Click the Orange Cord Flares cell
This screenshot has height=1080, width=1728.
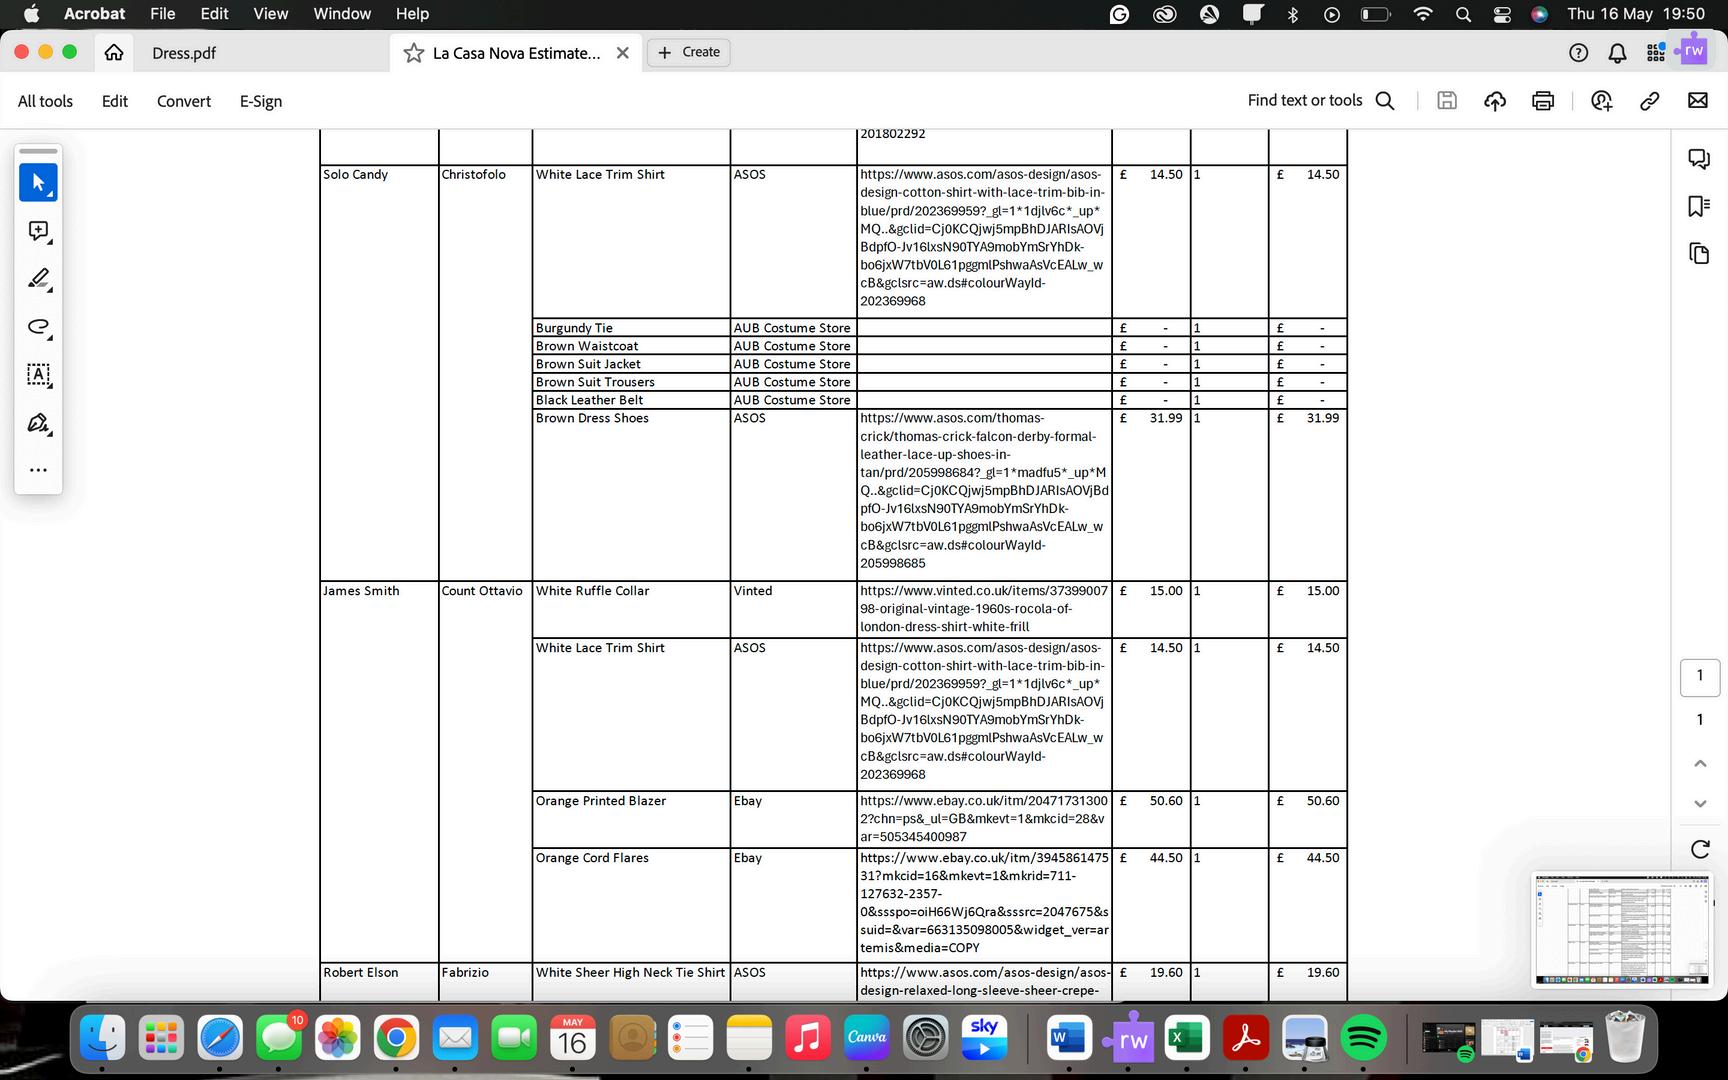tap(631, 905)
